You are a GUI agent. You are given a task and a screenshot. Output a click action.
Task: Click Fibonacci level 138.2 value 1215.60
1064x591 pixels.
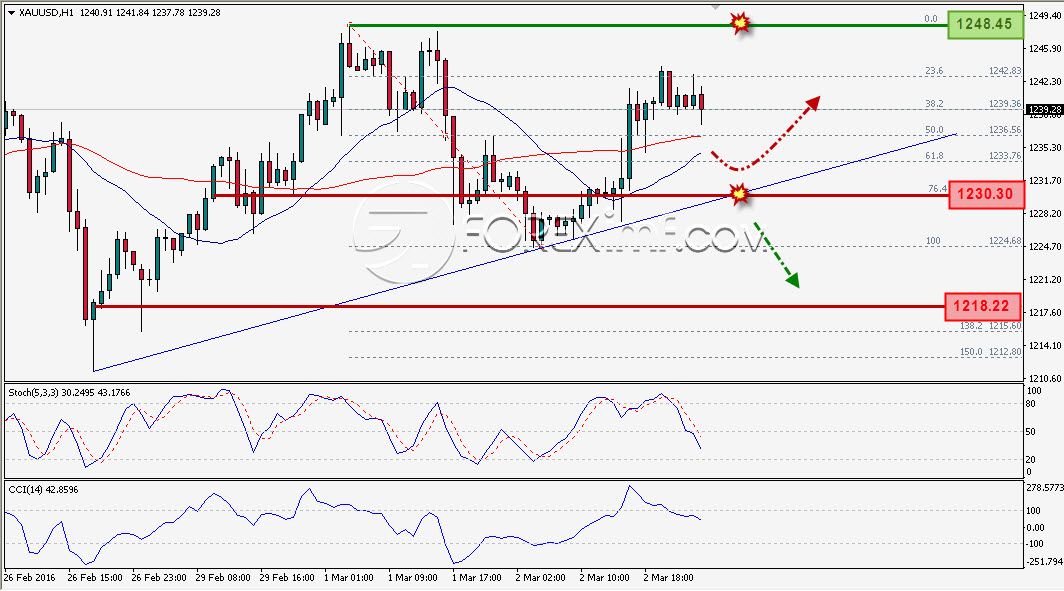pos(1005,326)
